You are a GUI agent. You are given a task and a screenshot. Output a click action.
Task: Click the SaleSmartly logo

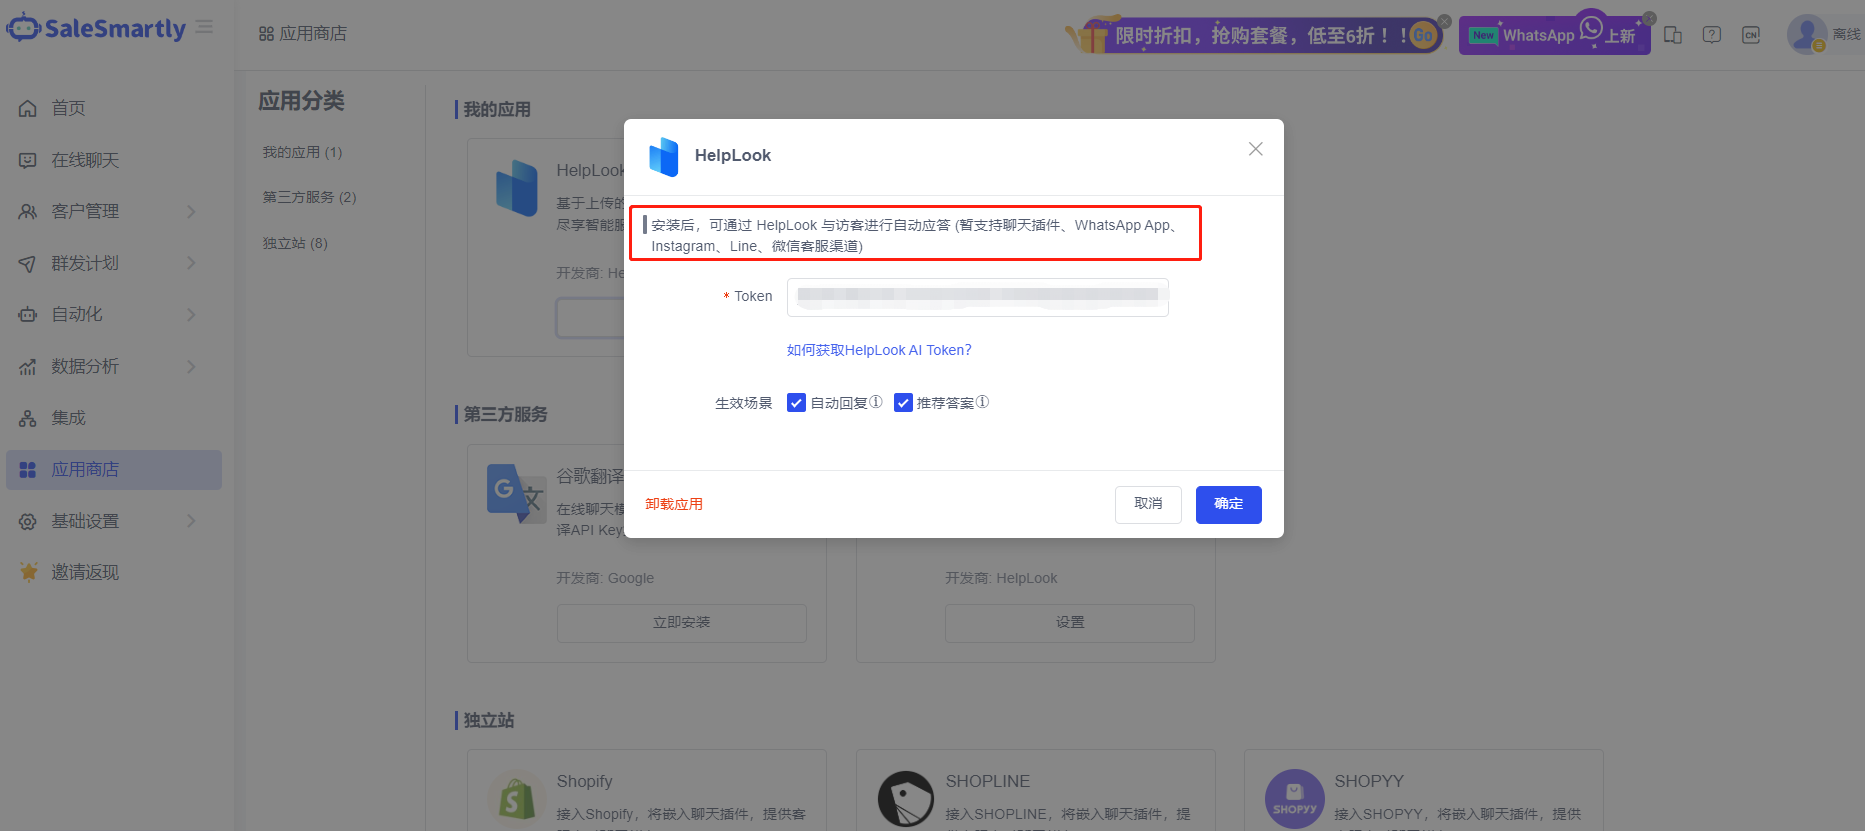(96, 29)
